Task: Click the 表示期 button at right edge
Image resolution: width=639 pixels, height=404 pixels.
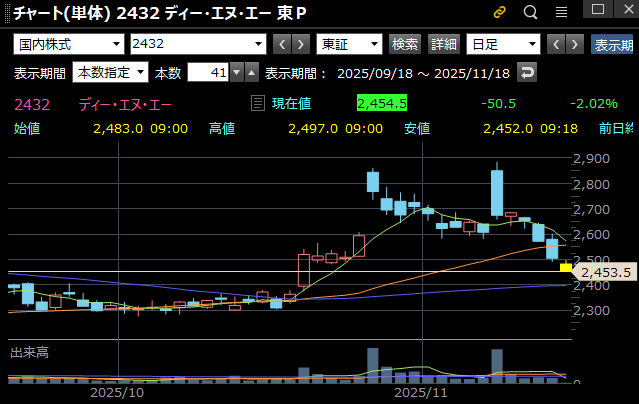Action: [x=613, y=45]
